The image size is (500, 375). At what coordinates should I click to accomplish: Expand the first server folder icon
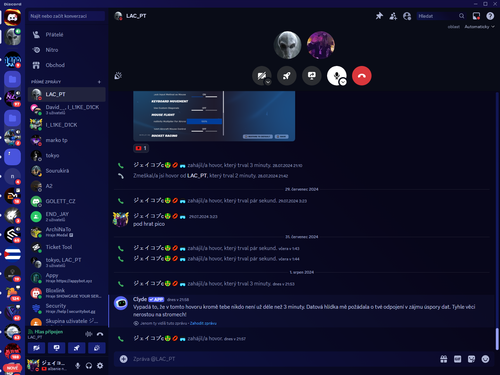(x=13, y=79)
